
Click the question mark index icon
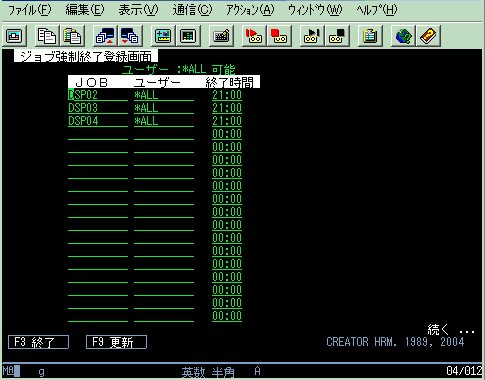click(x=428, y=36)
